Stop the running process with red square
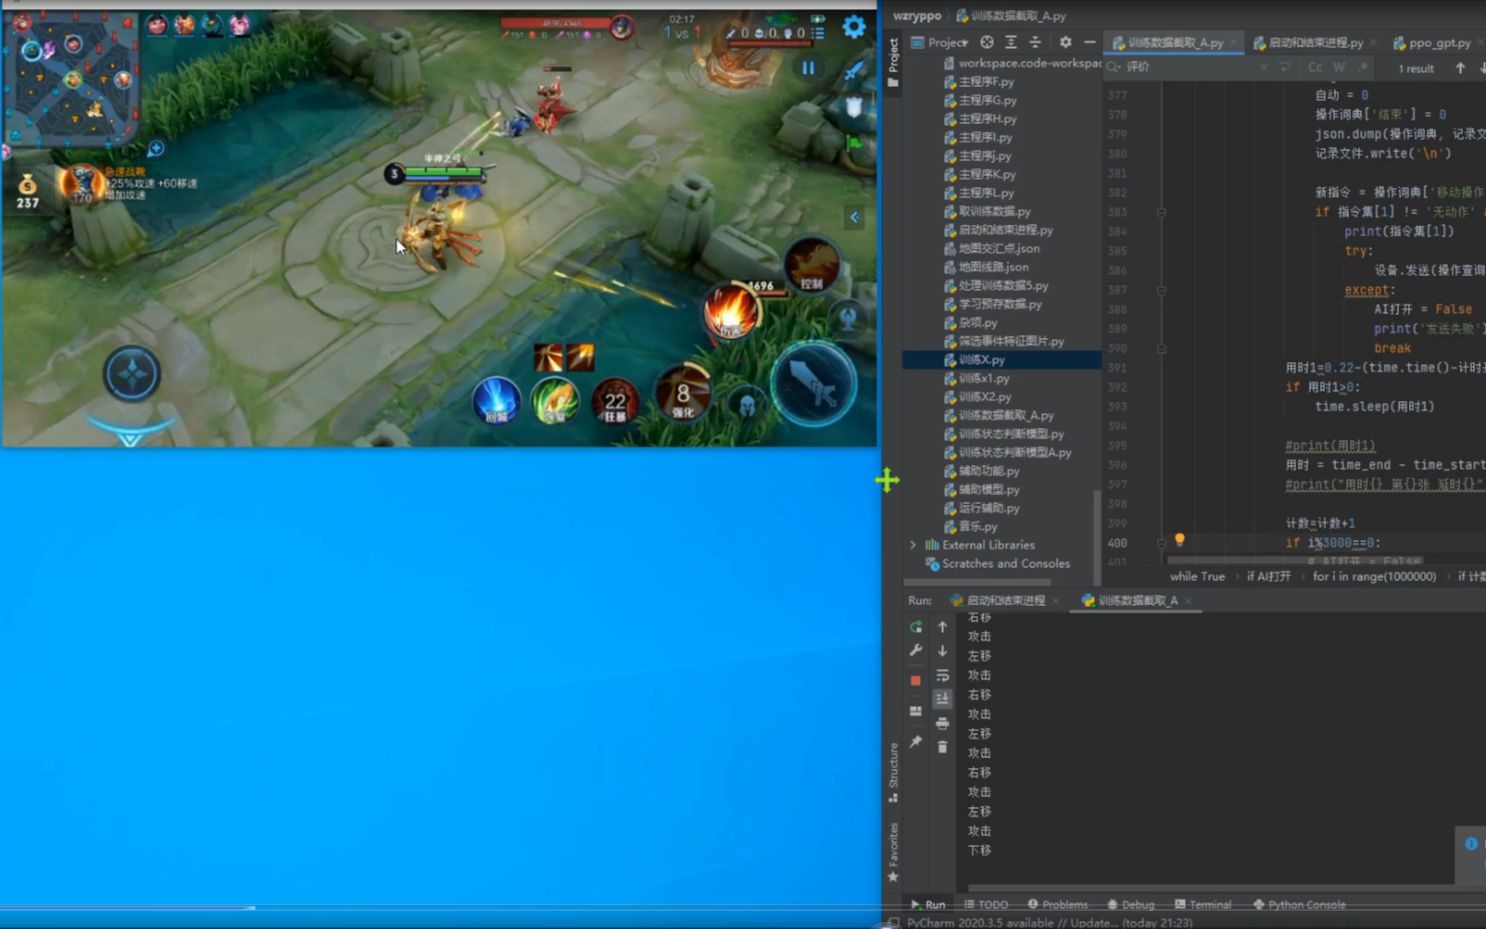This screenshot has width=1486, height=929. coord(916,680)
